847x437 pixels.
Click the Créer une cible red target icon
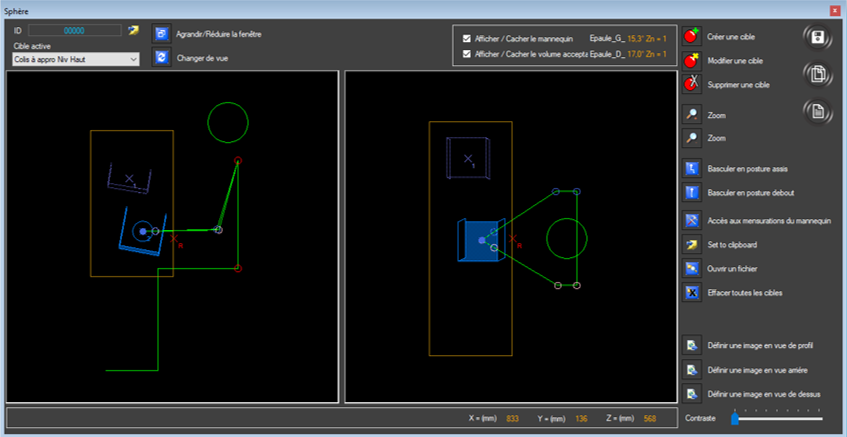[692, 36]
